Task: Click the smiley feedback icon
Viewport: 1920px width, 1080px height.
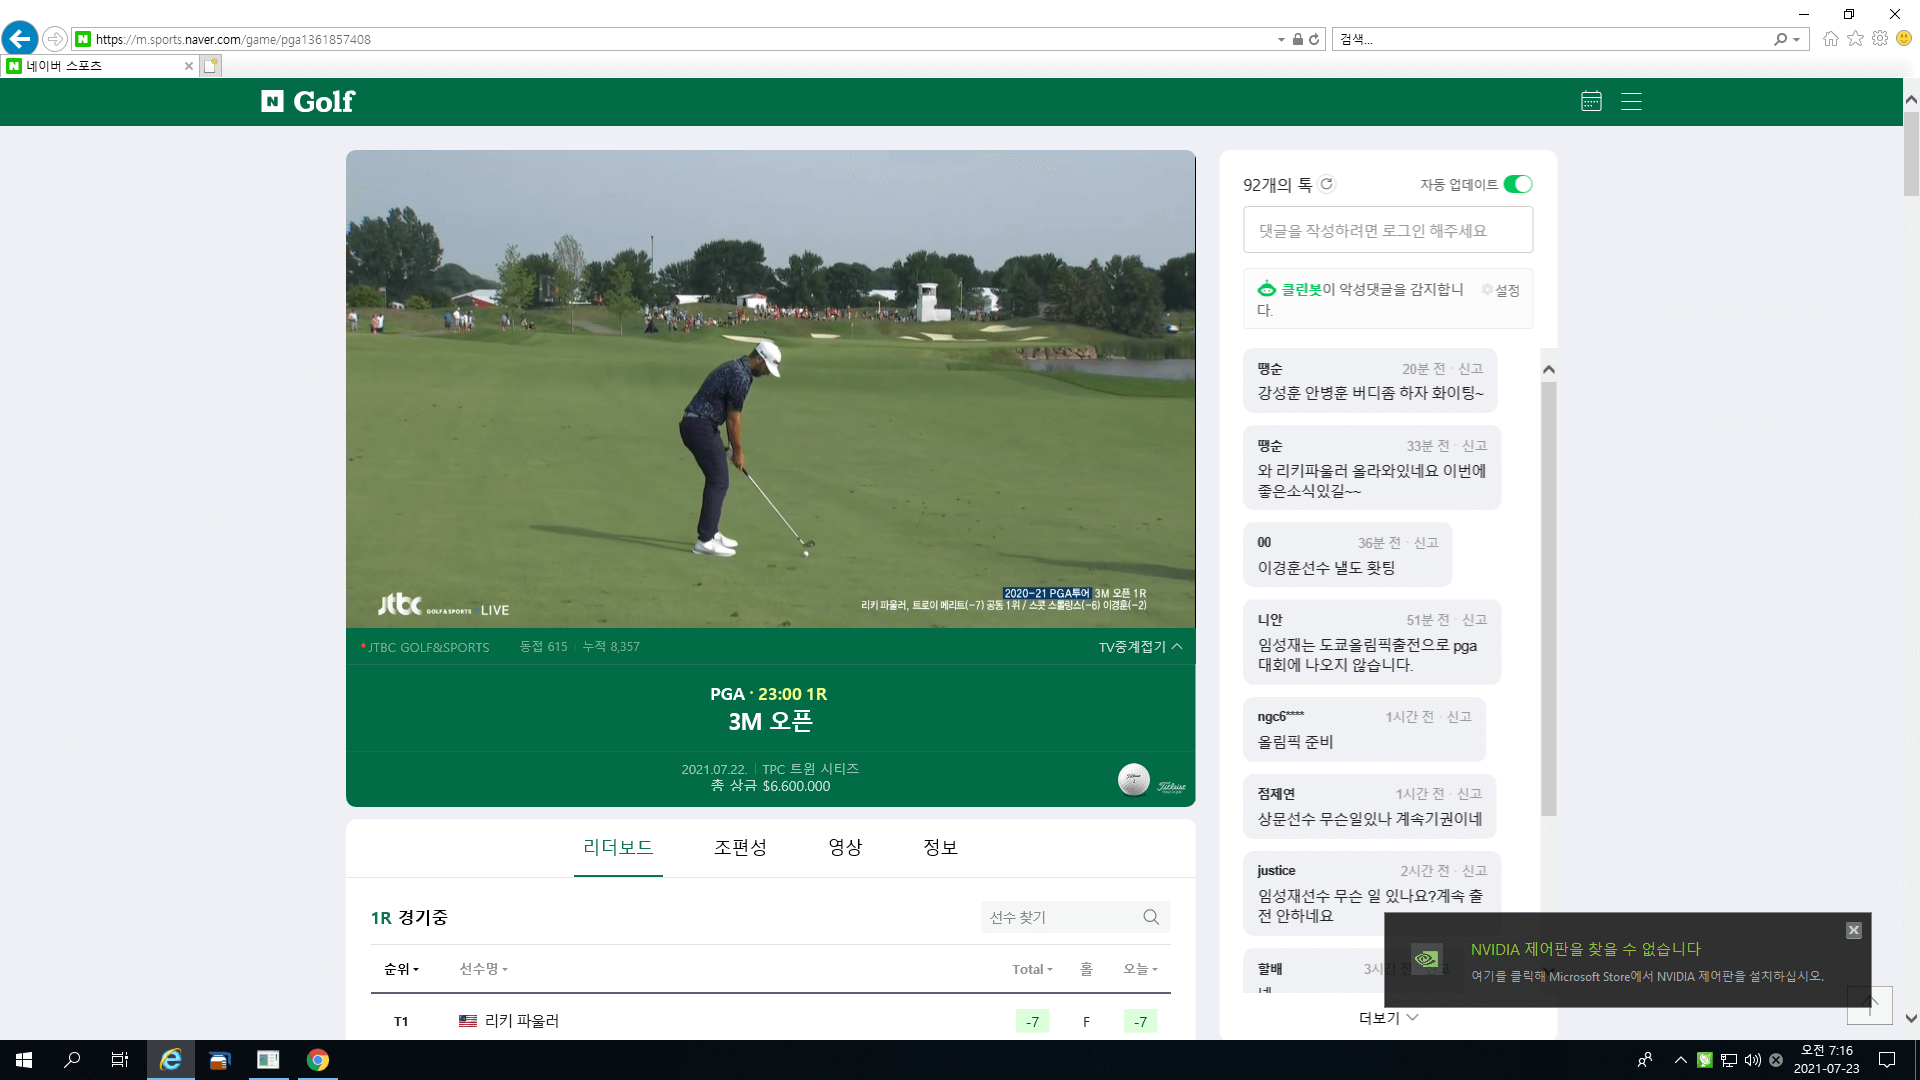Action: [x=1904, y=38]
